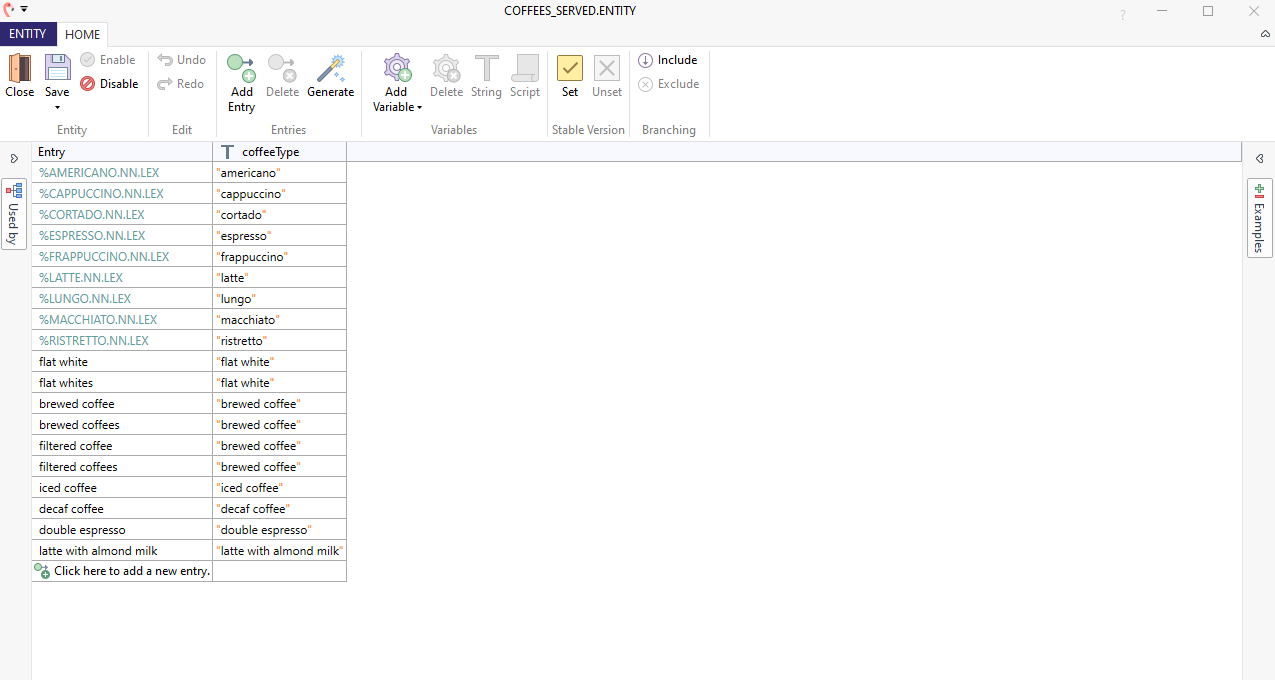Image resolution: width=1275 pixels, height=680 pixels.
Task: Expand the left panel arrow
Action: coord(14,159)
